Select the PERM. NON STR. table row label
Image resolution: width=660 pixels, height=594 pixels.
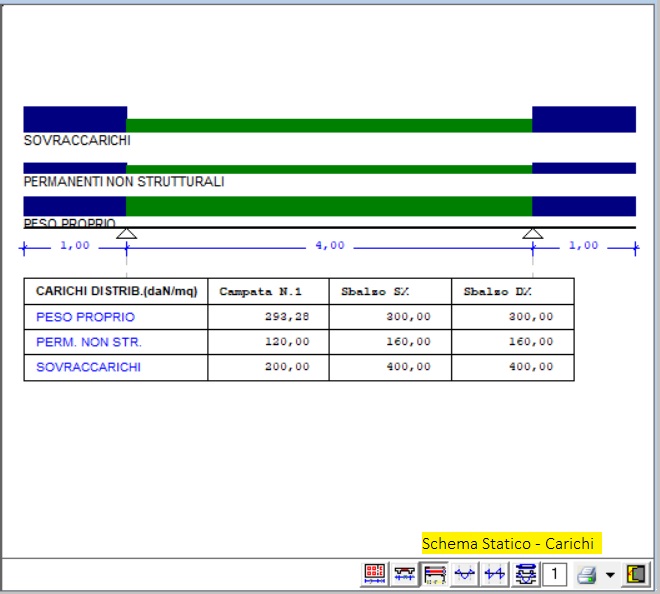[89, 342]
